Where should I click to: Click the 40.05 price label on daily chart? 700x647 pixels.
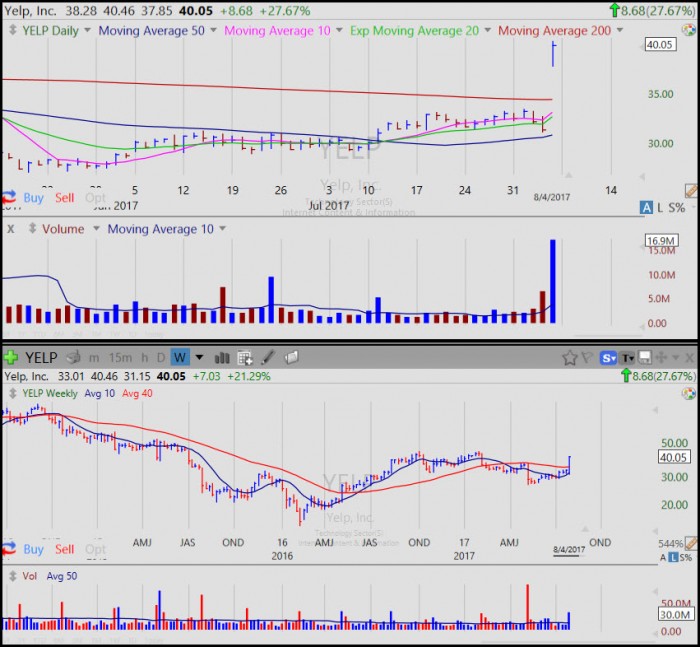point(661,45)
